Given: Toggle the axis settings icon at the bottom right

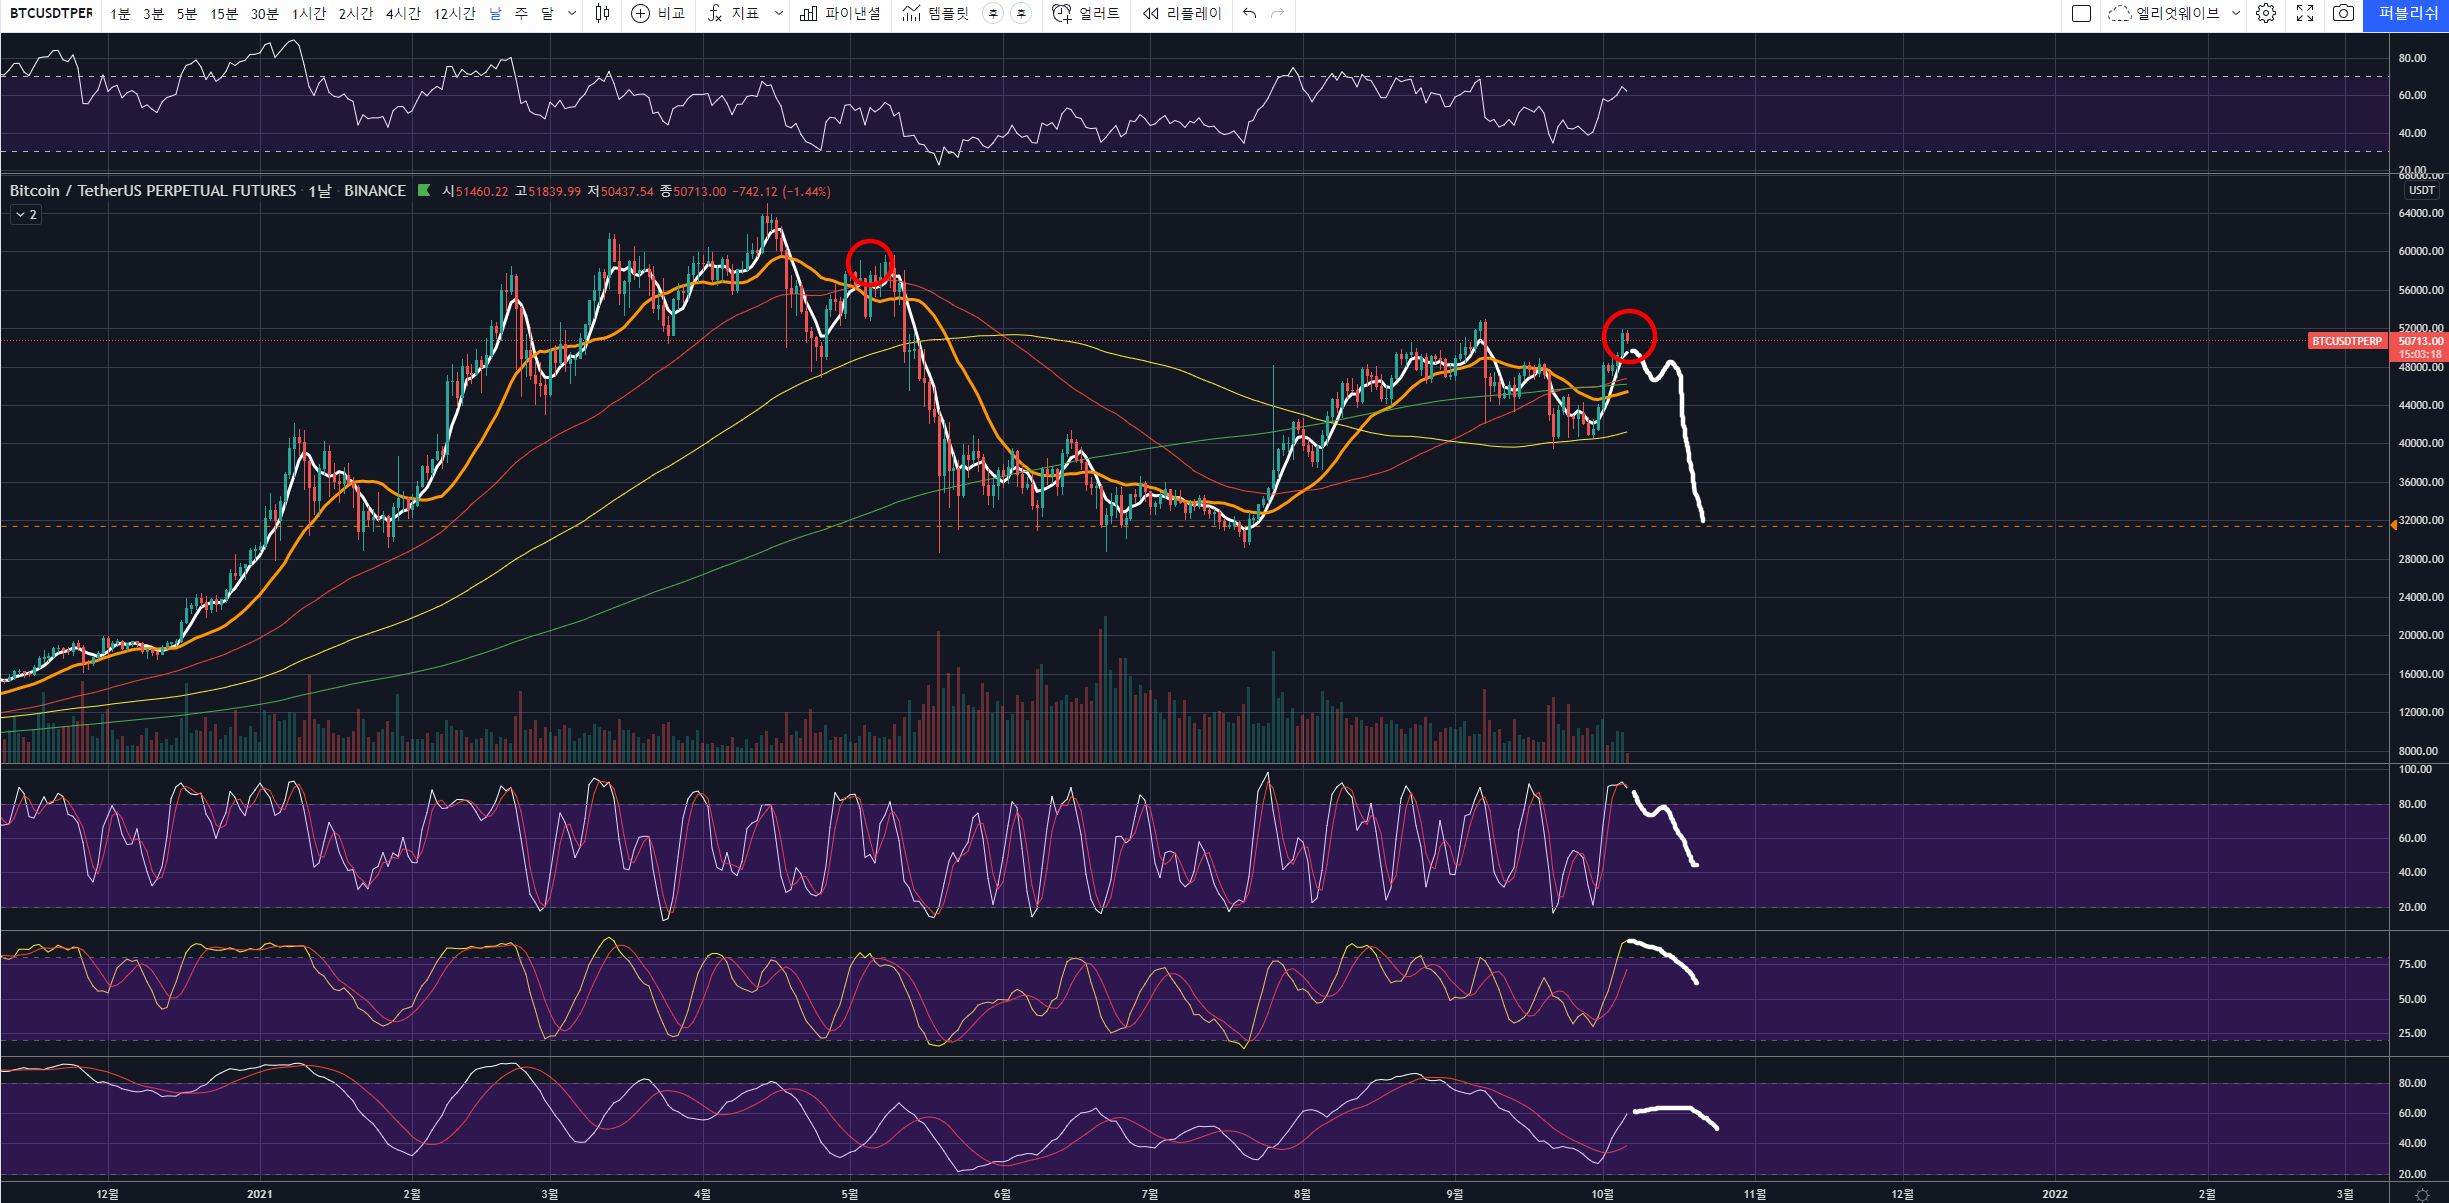Looking at the screenshot, I should [2422, 1195].
